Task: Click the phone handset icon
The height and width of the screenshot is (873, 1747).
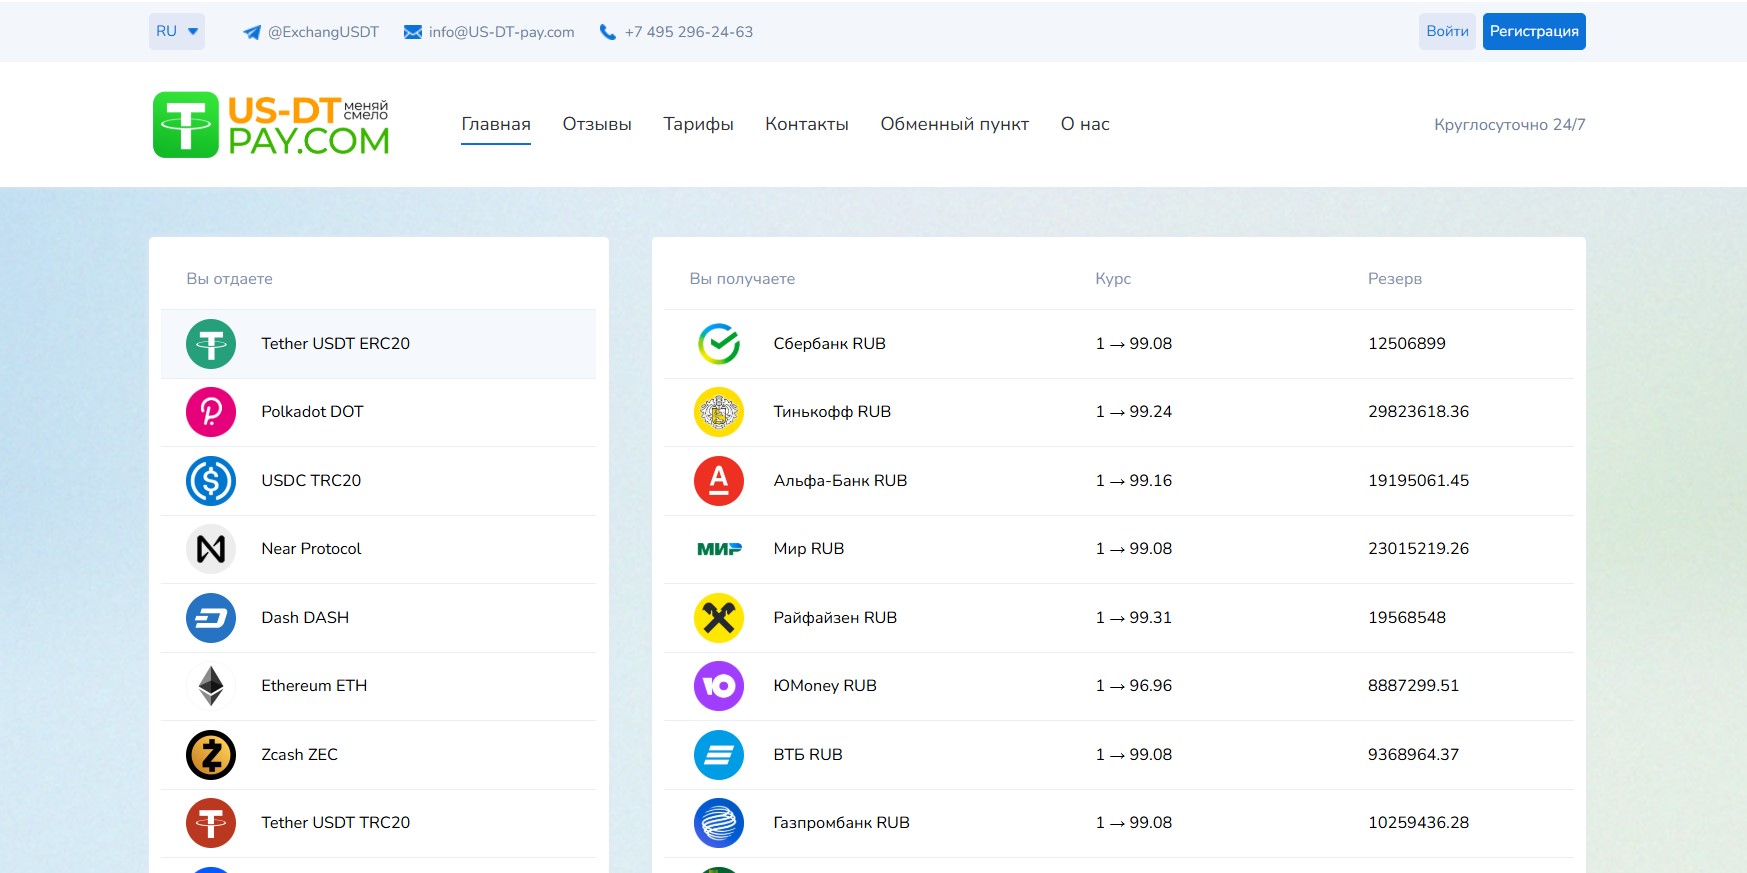Action: 607,32
